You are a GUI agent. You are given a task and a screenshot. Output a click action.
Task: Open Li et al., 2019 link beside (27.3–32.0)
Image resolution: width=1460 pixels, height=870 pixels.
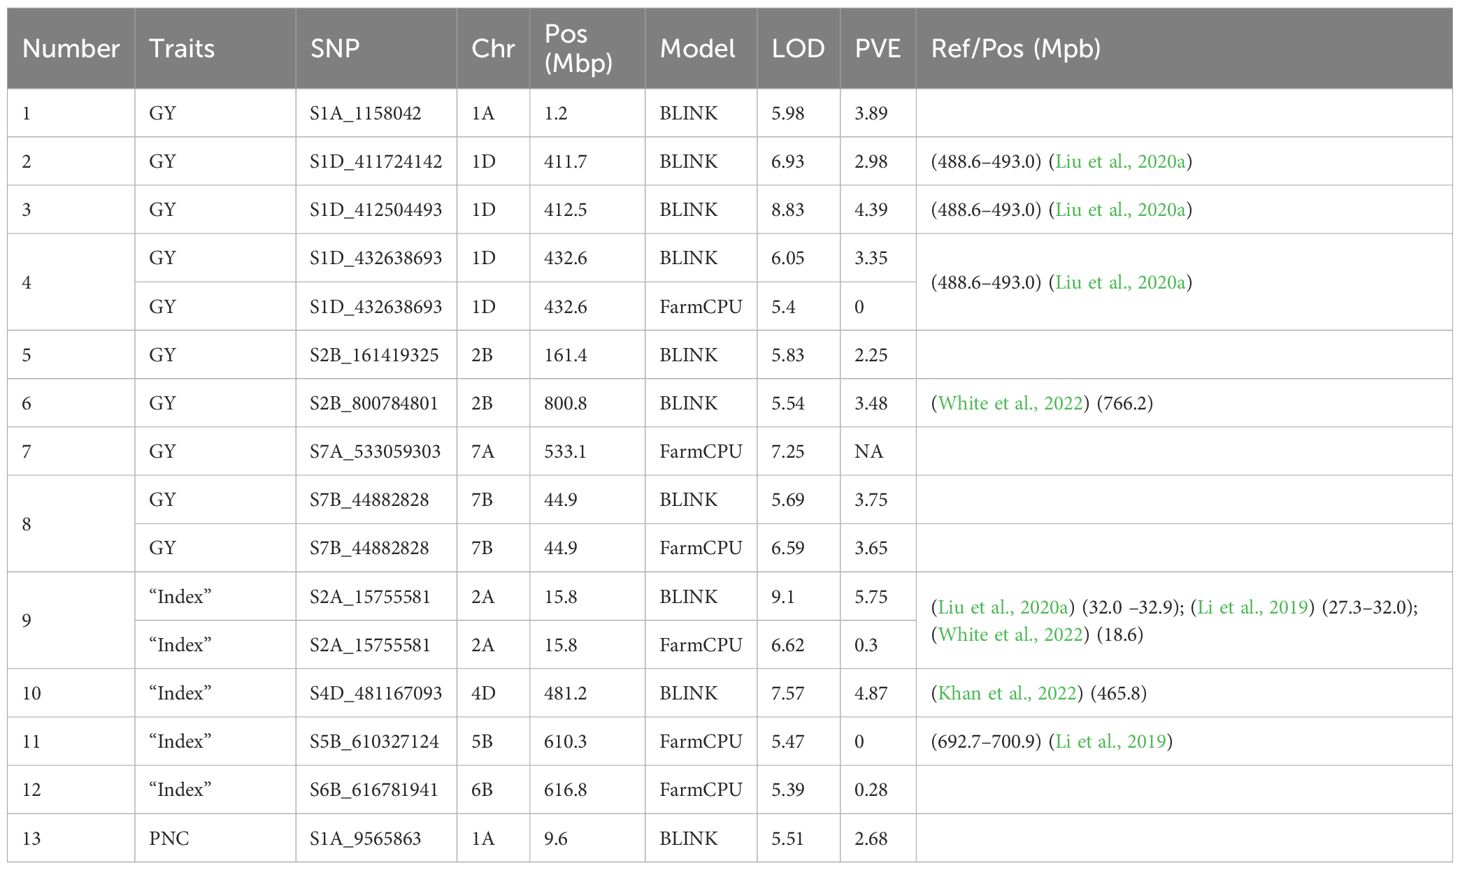point(1252,608)
